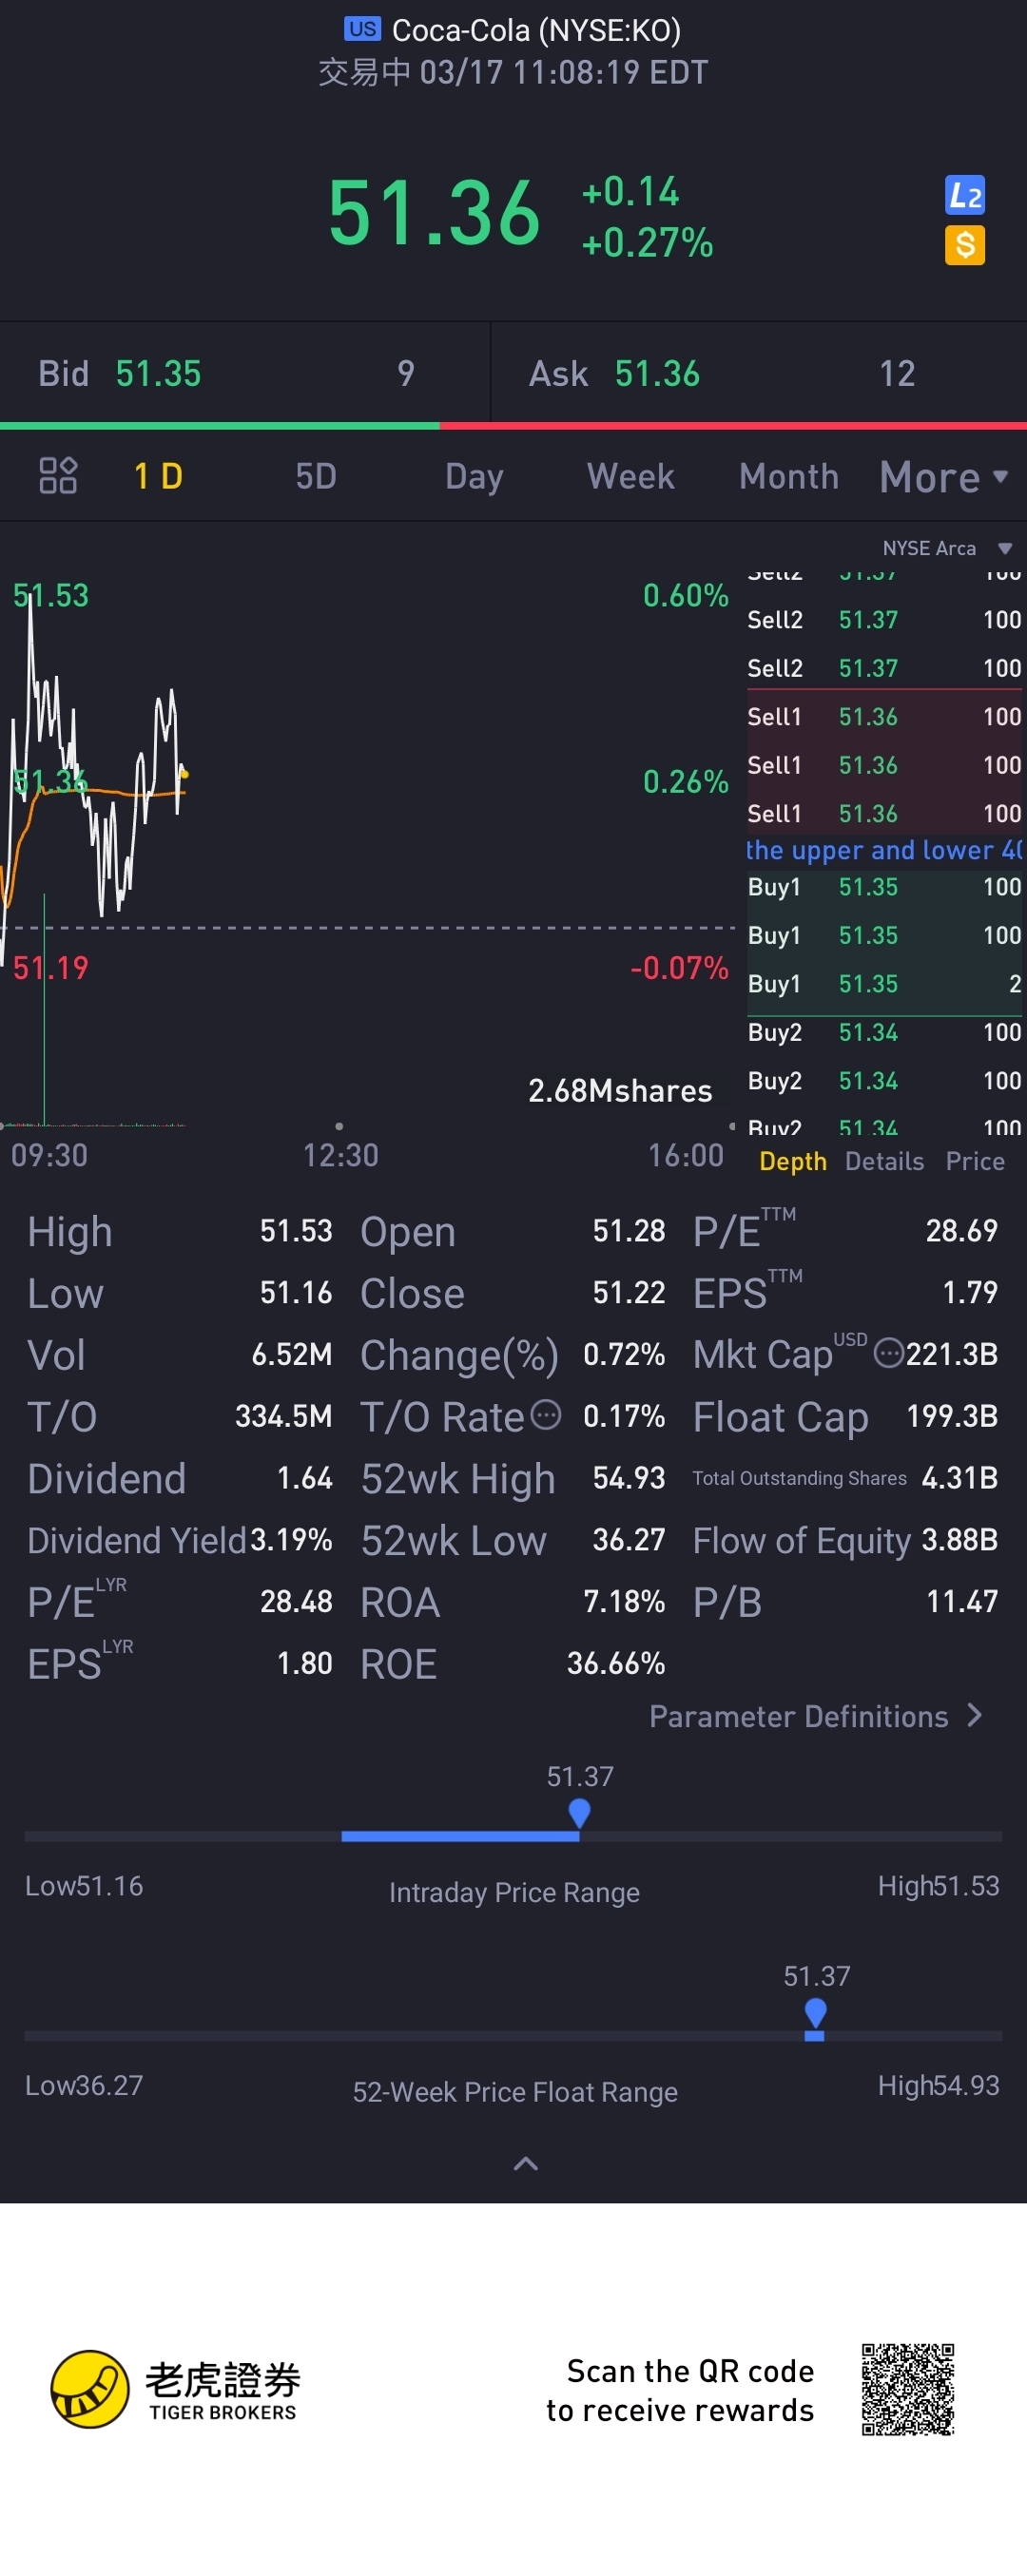
Task: Tap the Vol value 6.52M
Action: [x=291, y=1353]
